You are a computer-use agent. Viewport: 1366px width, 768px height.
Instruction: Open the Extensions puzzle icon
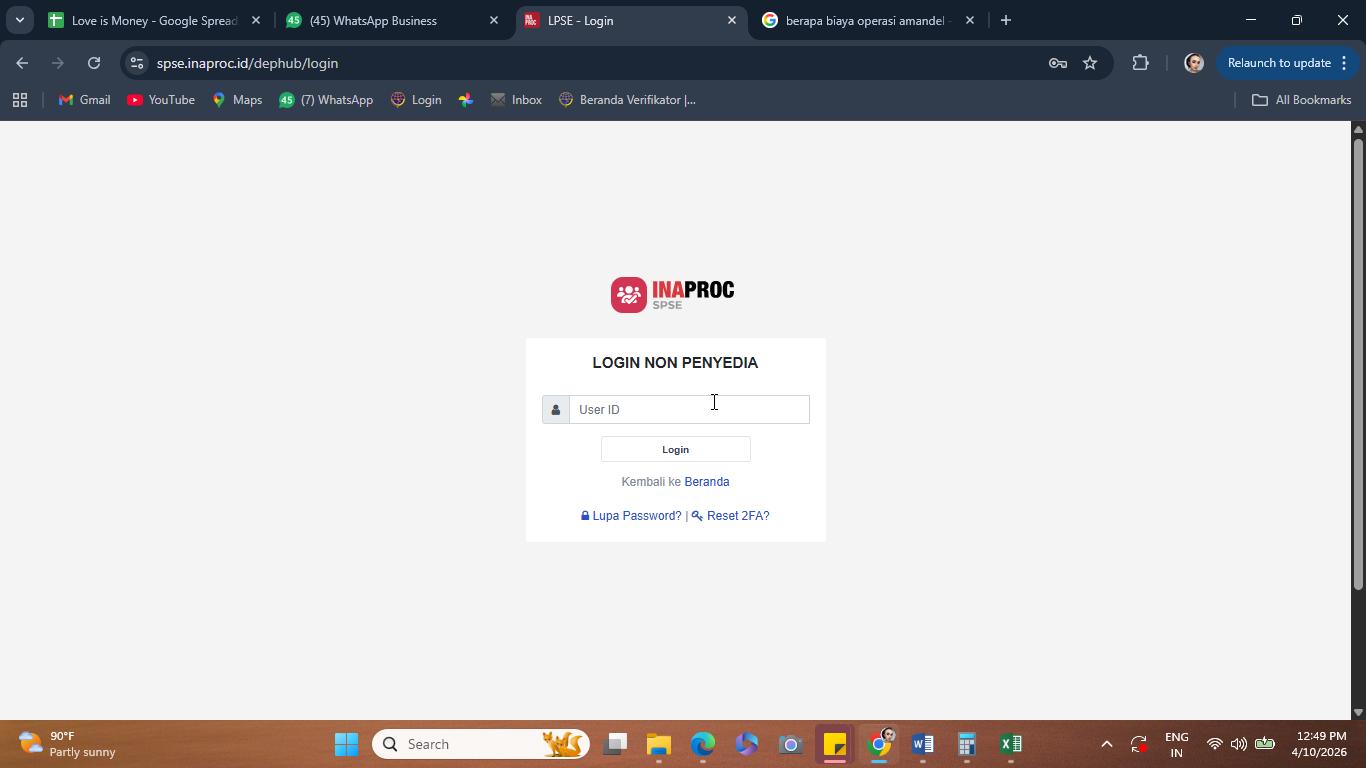1141,63
